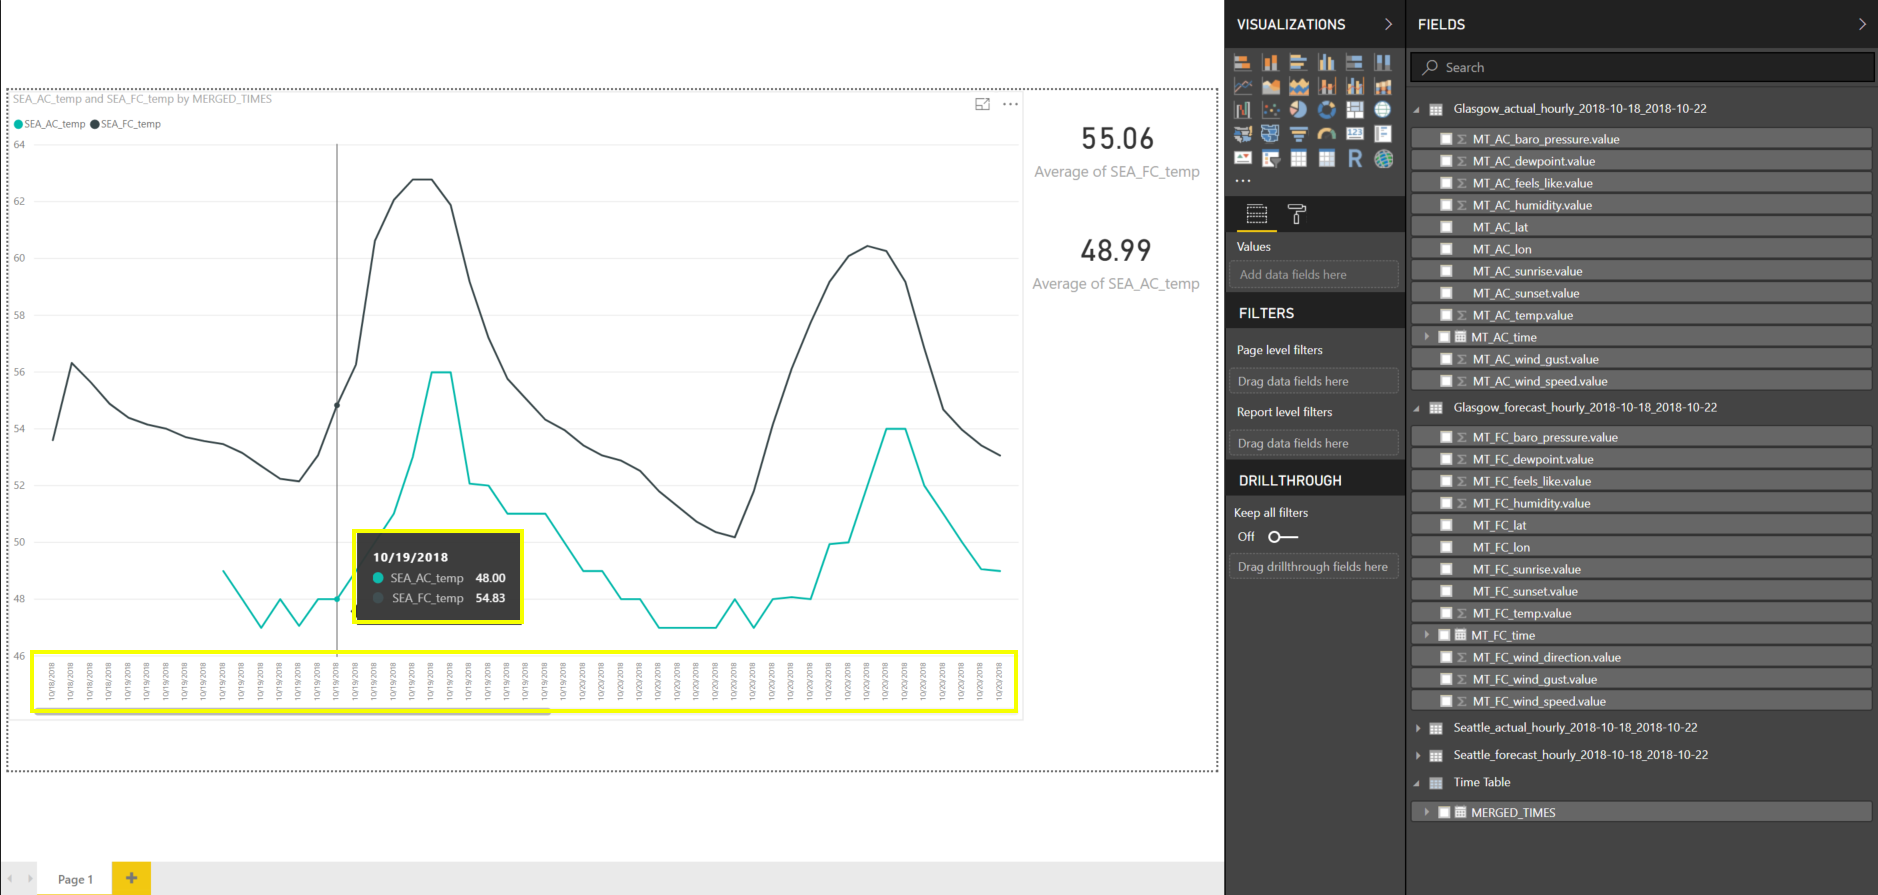Choose the slicer visualization
This screenshot has height=895, width=1878.
click(x=1270, y=159)
